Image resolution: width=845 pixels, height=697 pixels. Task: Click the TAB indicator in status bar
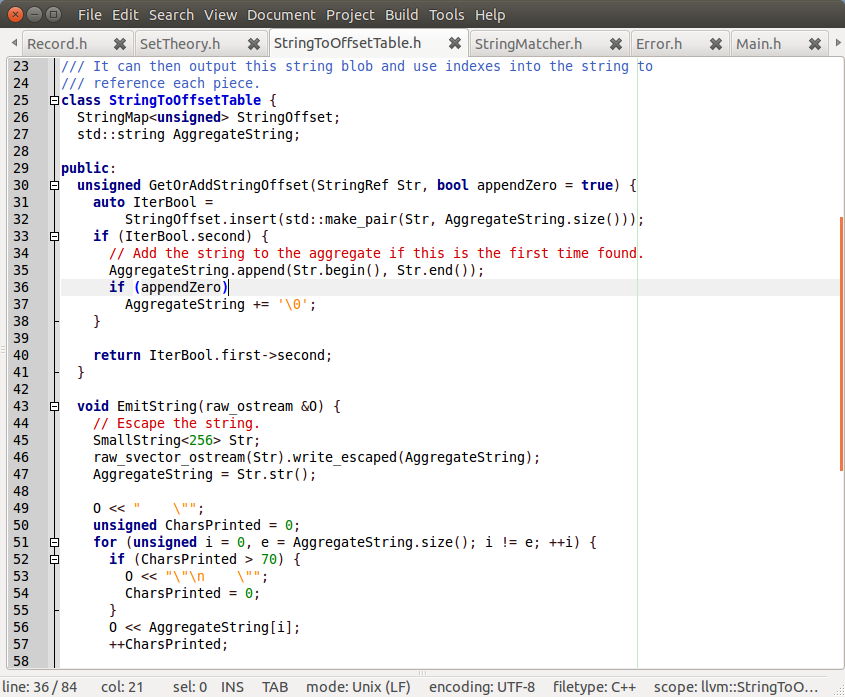click(275, 687)
